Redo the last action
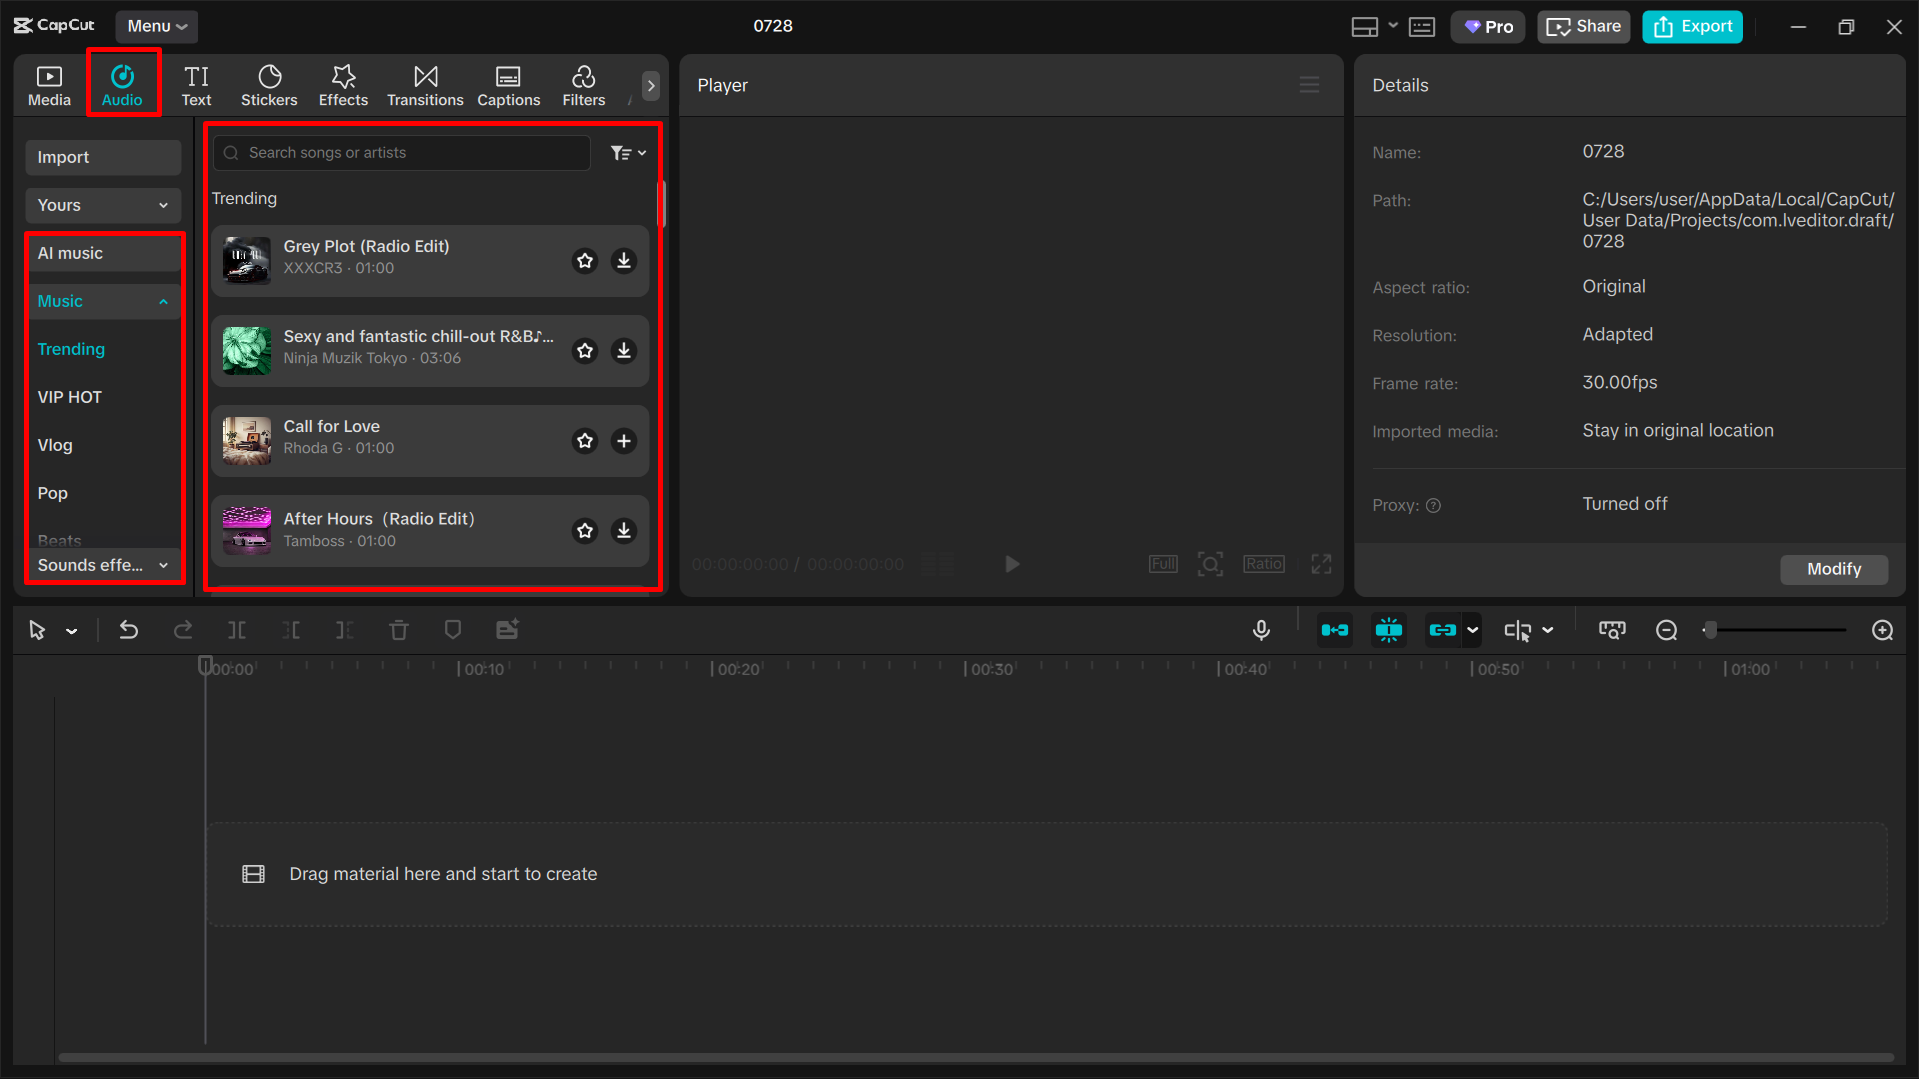Screen dimensions: 1919x1079 (x=183, y=630)
